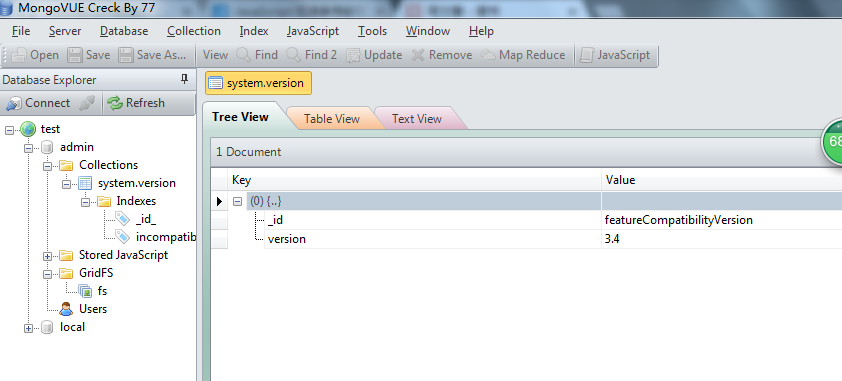Click the Connect button
The width and height of the screenshot is (842, 381).
coord(38,103)
